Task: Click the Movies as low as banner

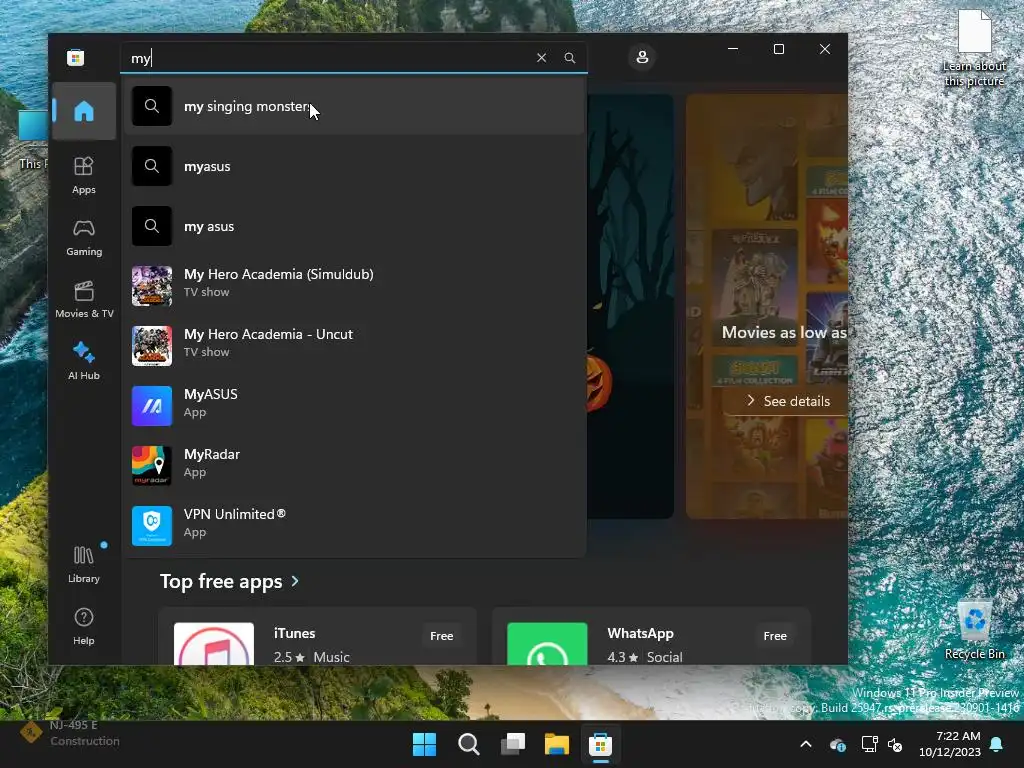Action: (x=767, y=306)
